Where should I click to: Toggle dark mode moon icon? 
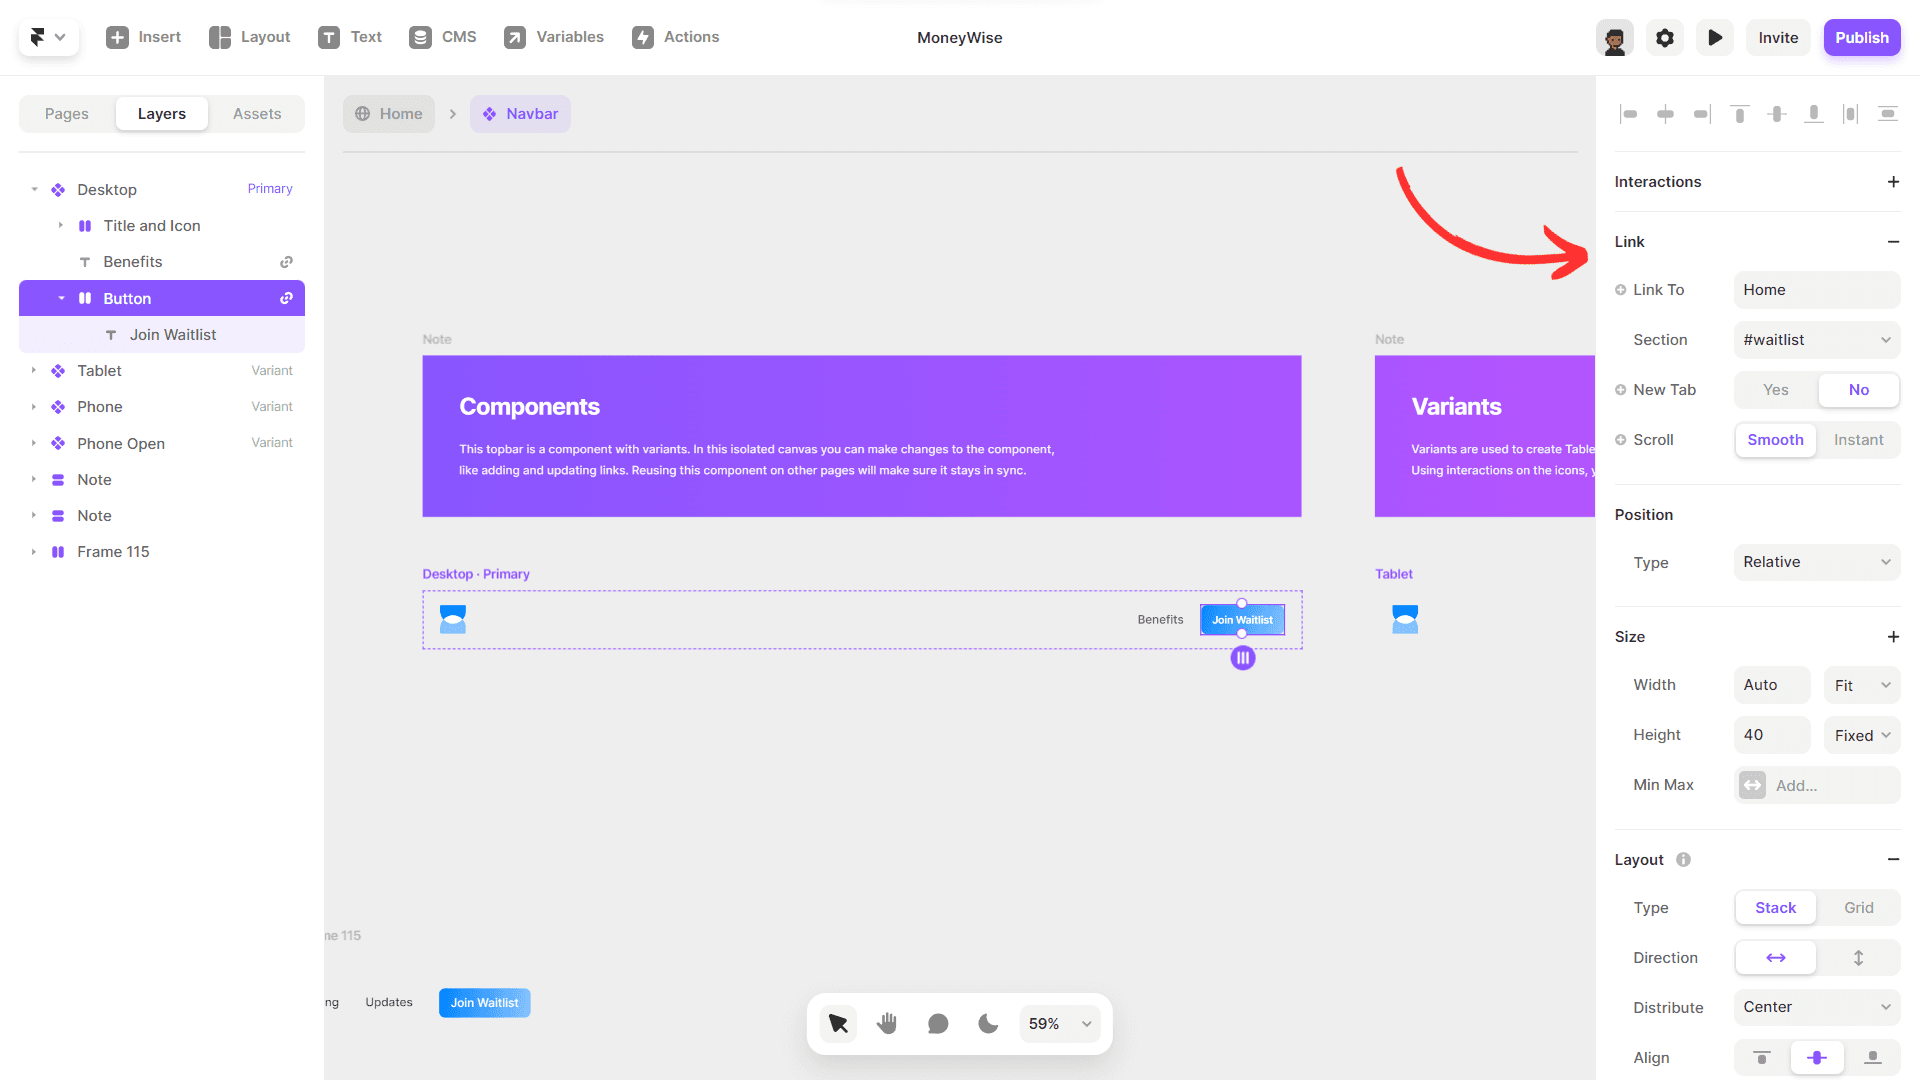[988, 1023]
